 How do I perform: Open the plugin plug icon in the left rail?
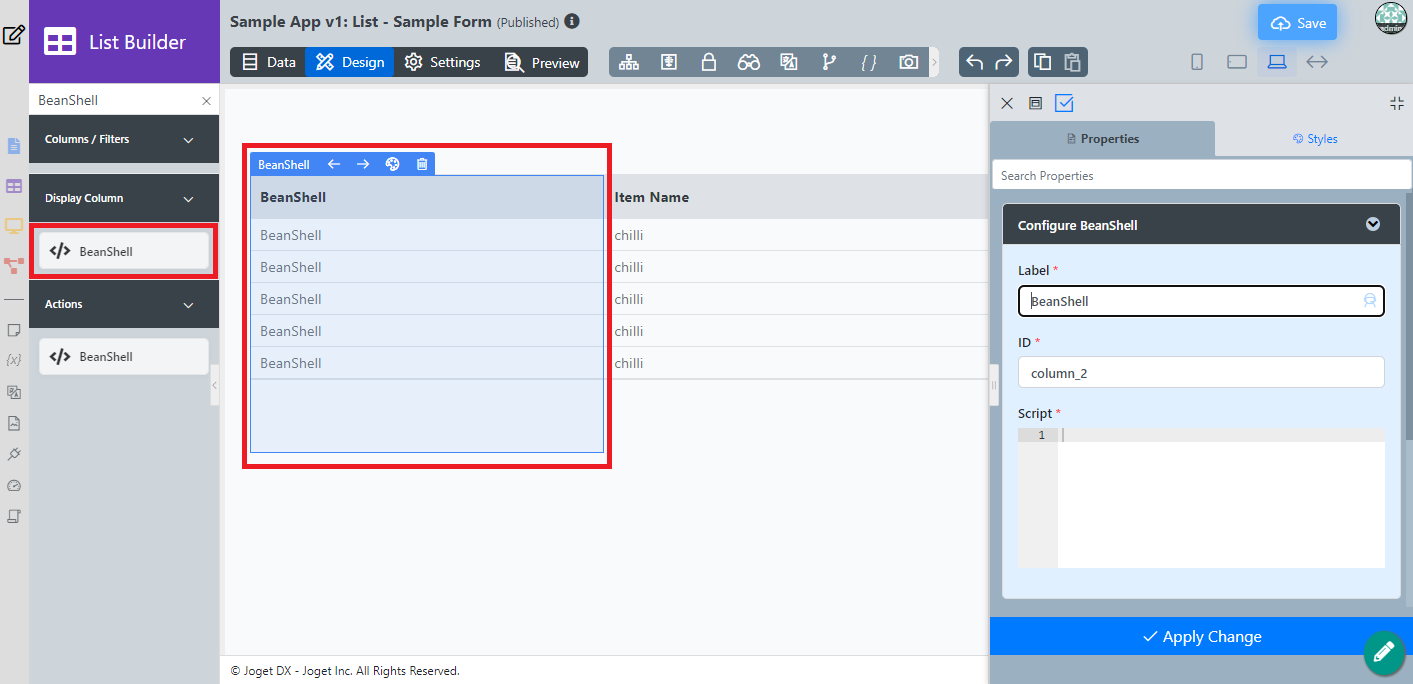[14, 454]
